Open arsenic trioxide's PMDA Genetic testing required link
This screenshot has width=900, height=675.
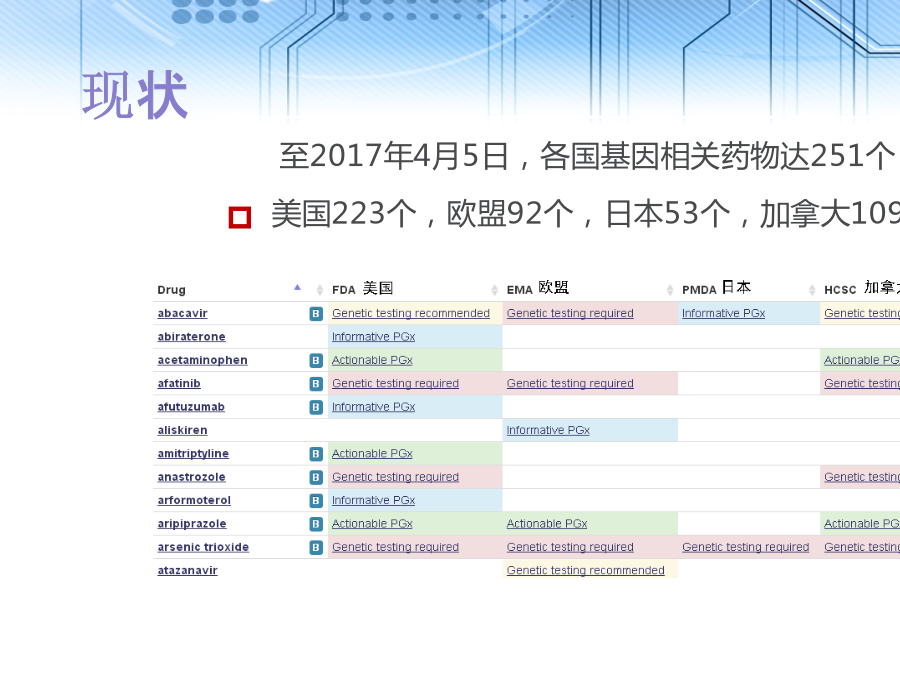pos(746,547)
